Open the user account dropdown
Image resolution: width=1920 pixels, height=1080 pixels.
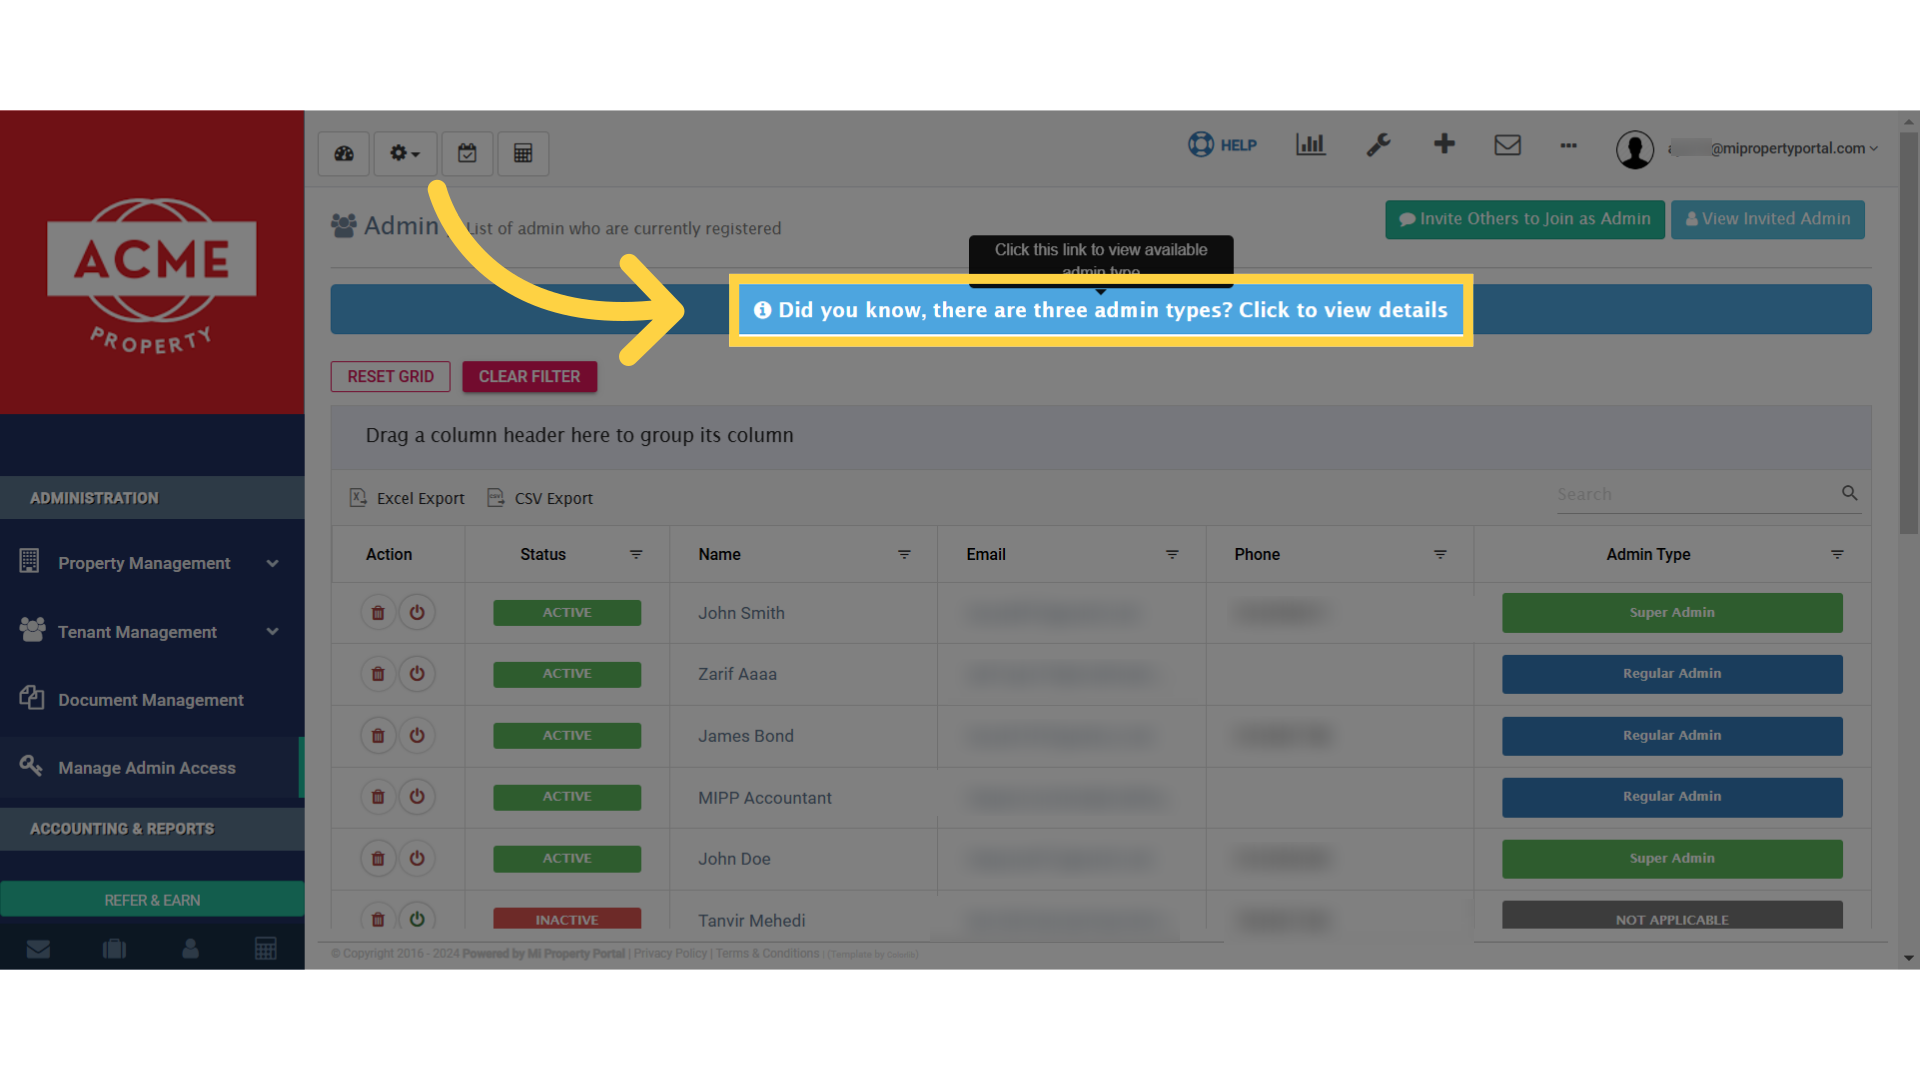1773,148
